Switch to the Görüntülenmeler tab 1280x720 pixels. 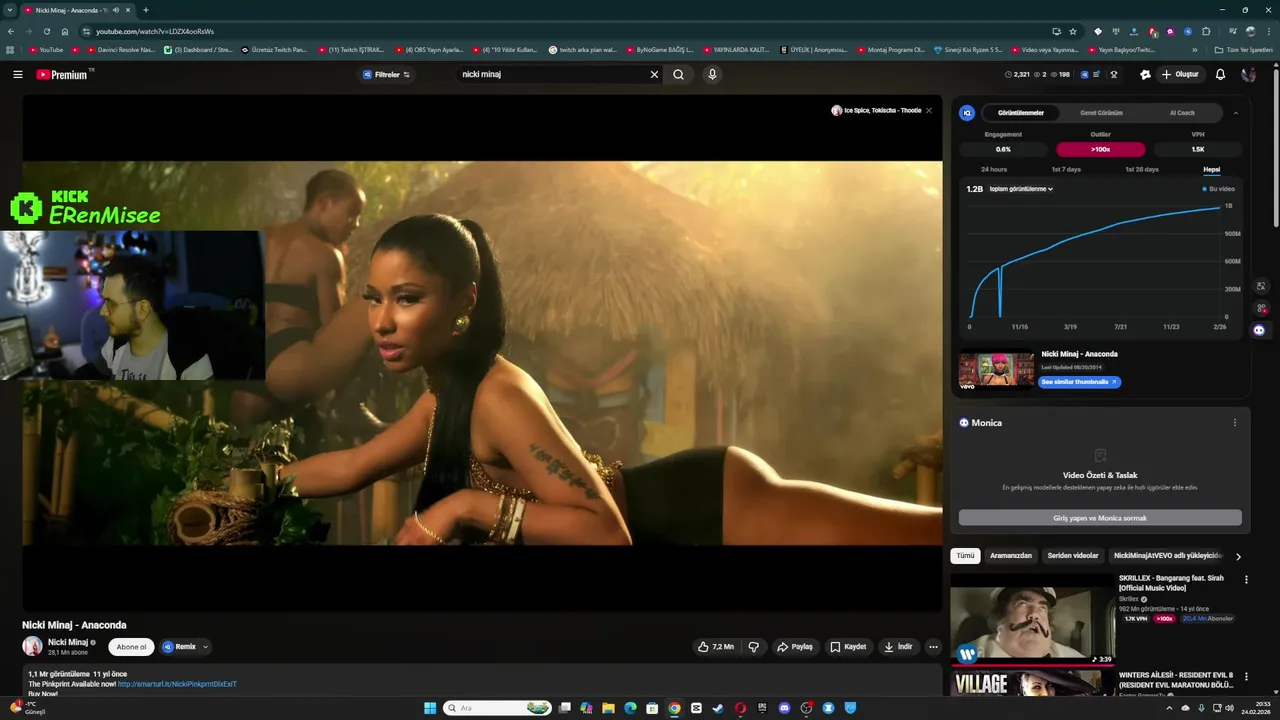pos(1021,113)
